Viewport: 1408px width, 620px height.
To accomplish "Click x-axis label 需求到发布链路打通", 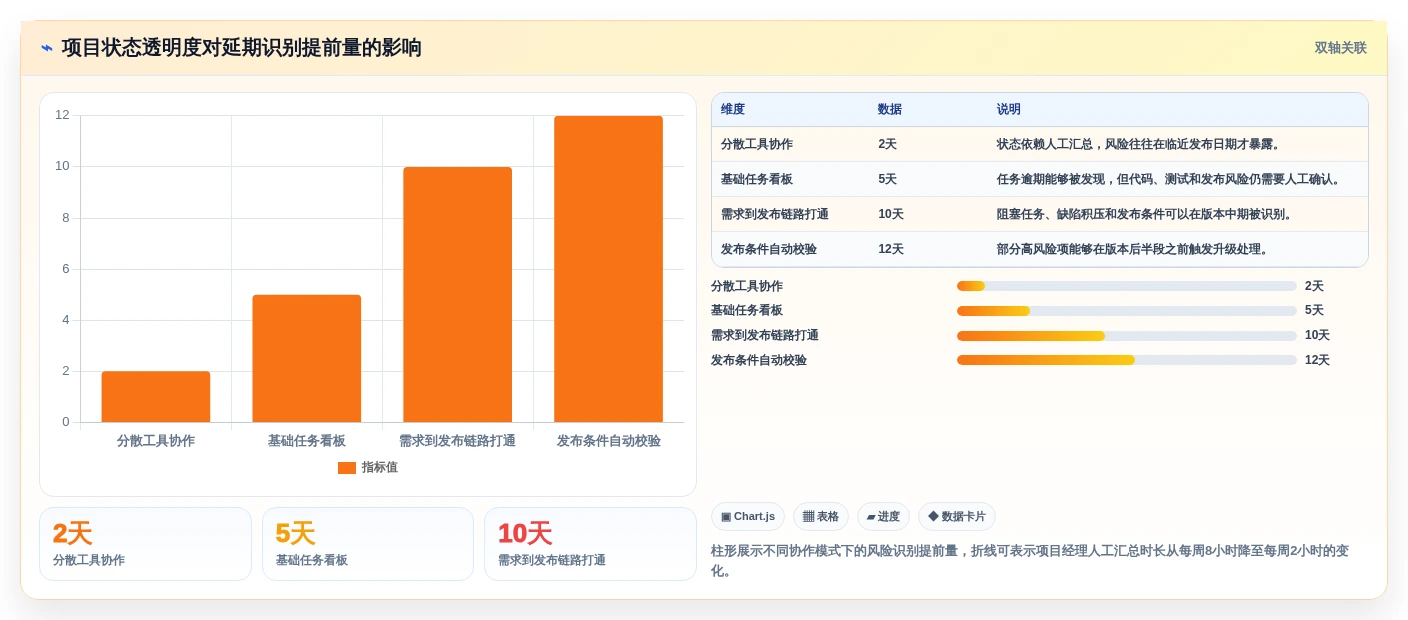I will click(x=458, y=440).
